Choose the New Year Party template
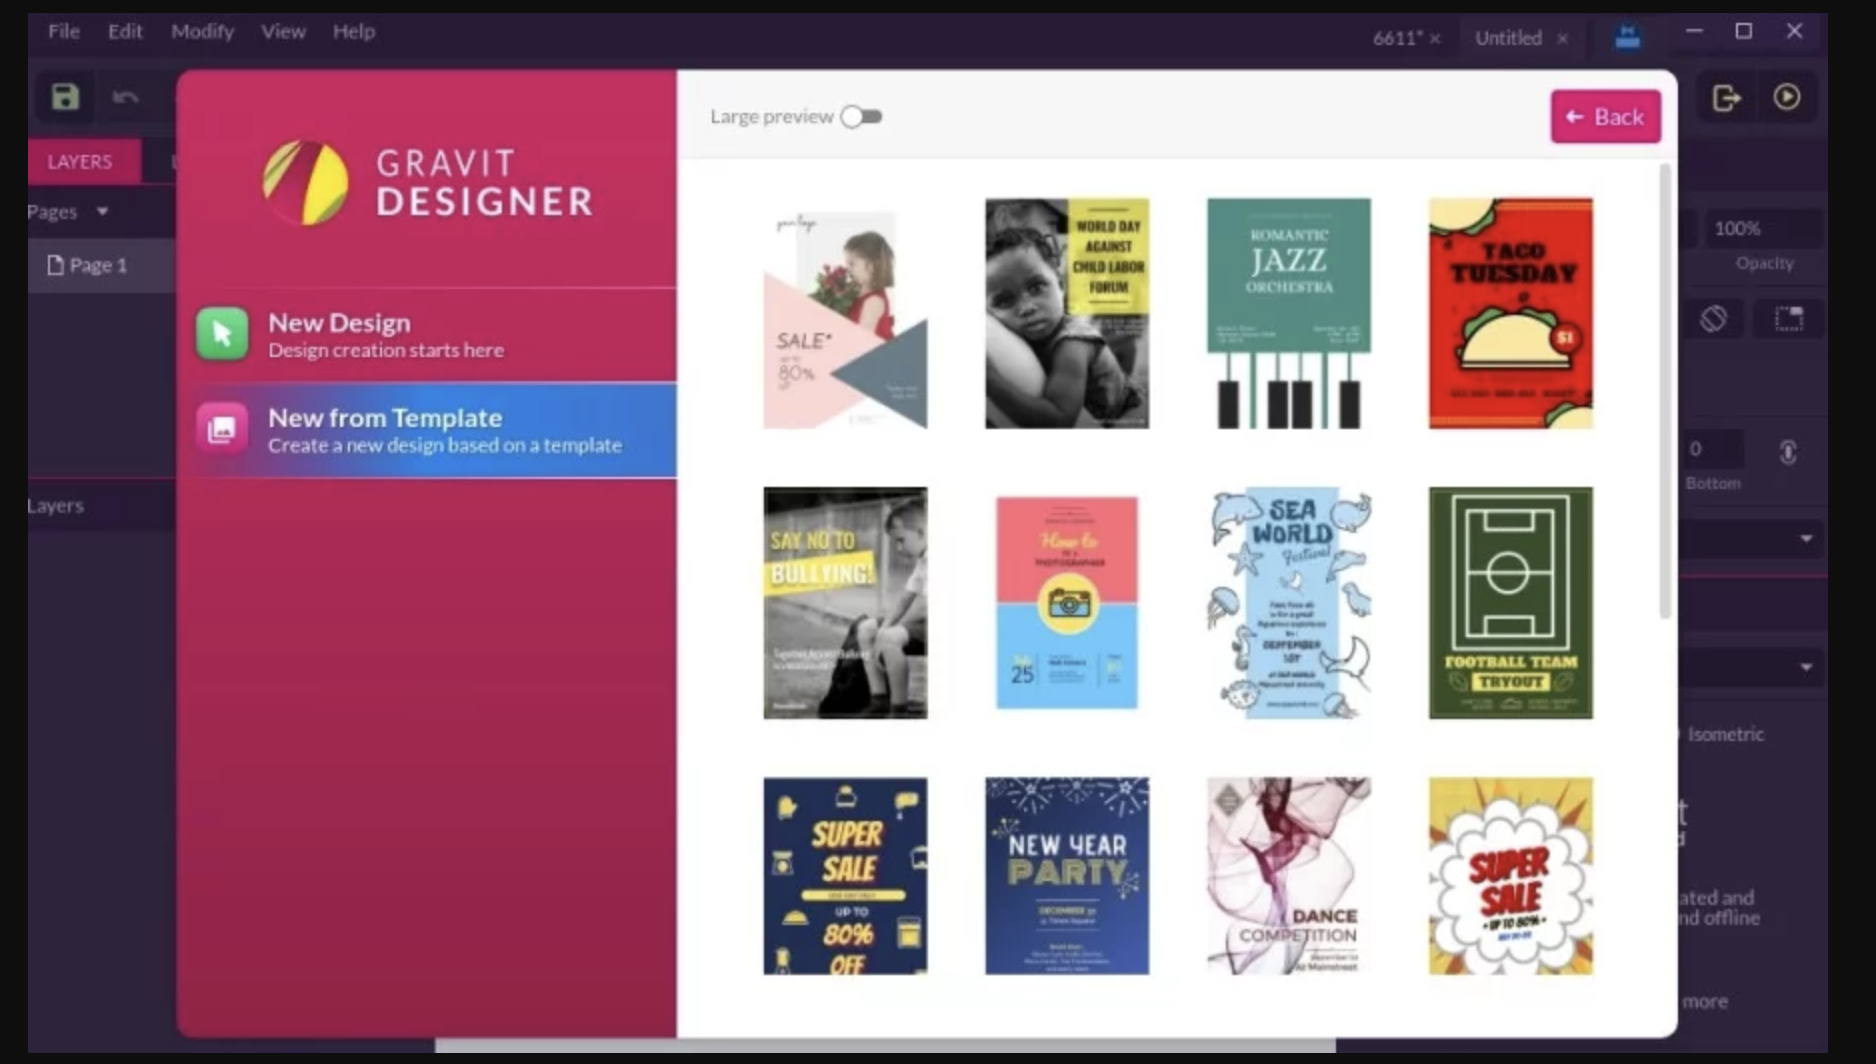This screenshot has width=1876, height=1064. [1067, 876]
